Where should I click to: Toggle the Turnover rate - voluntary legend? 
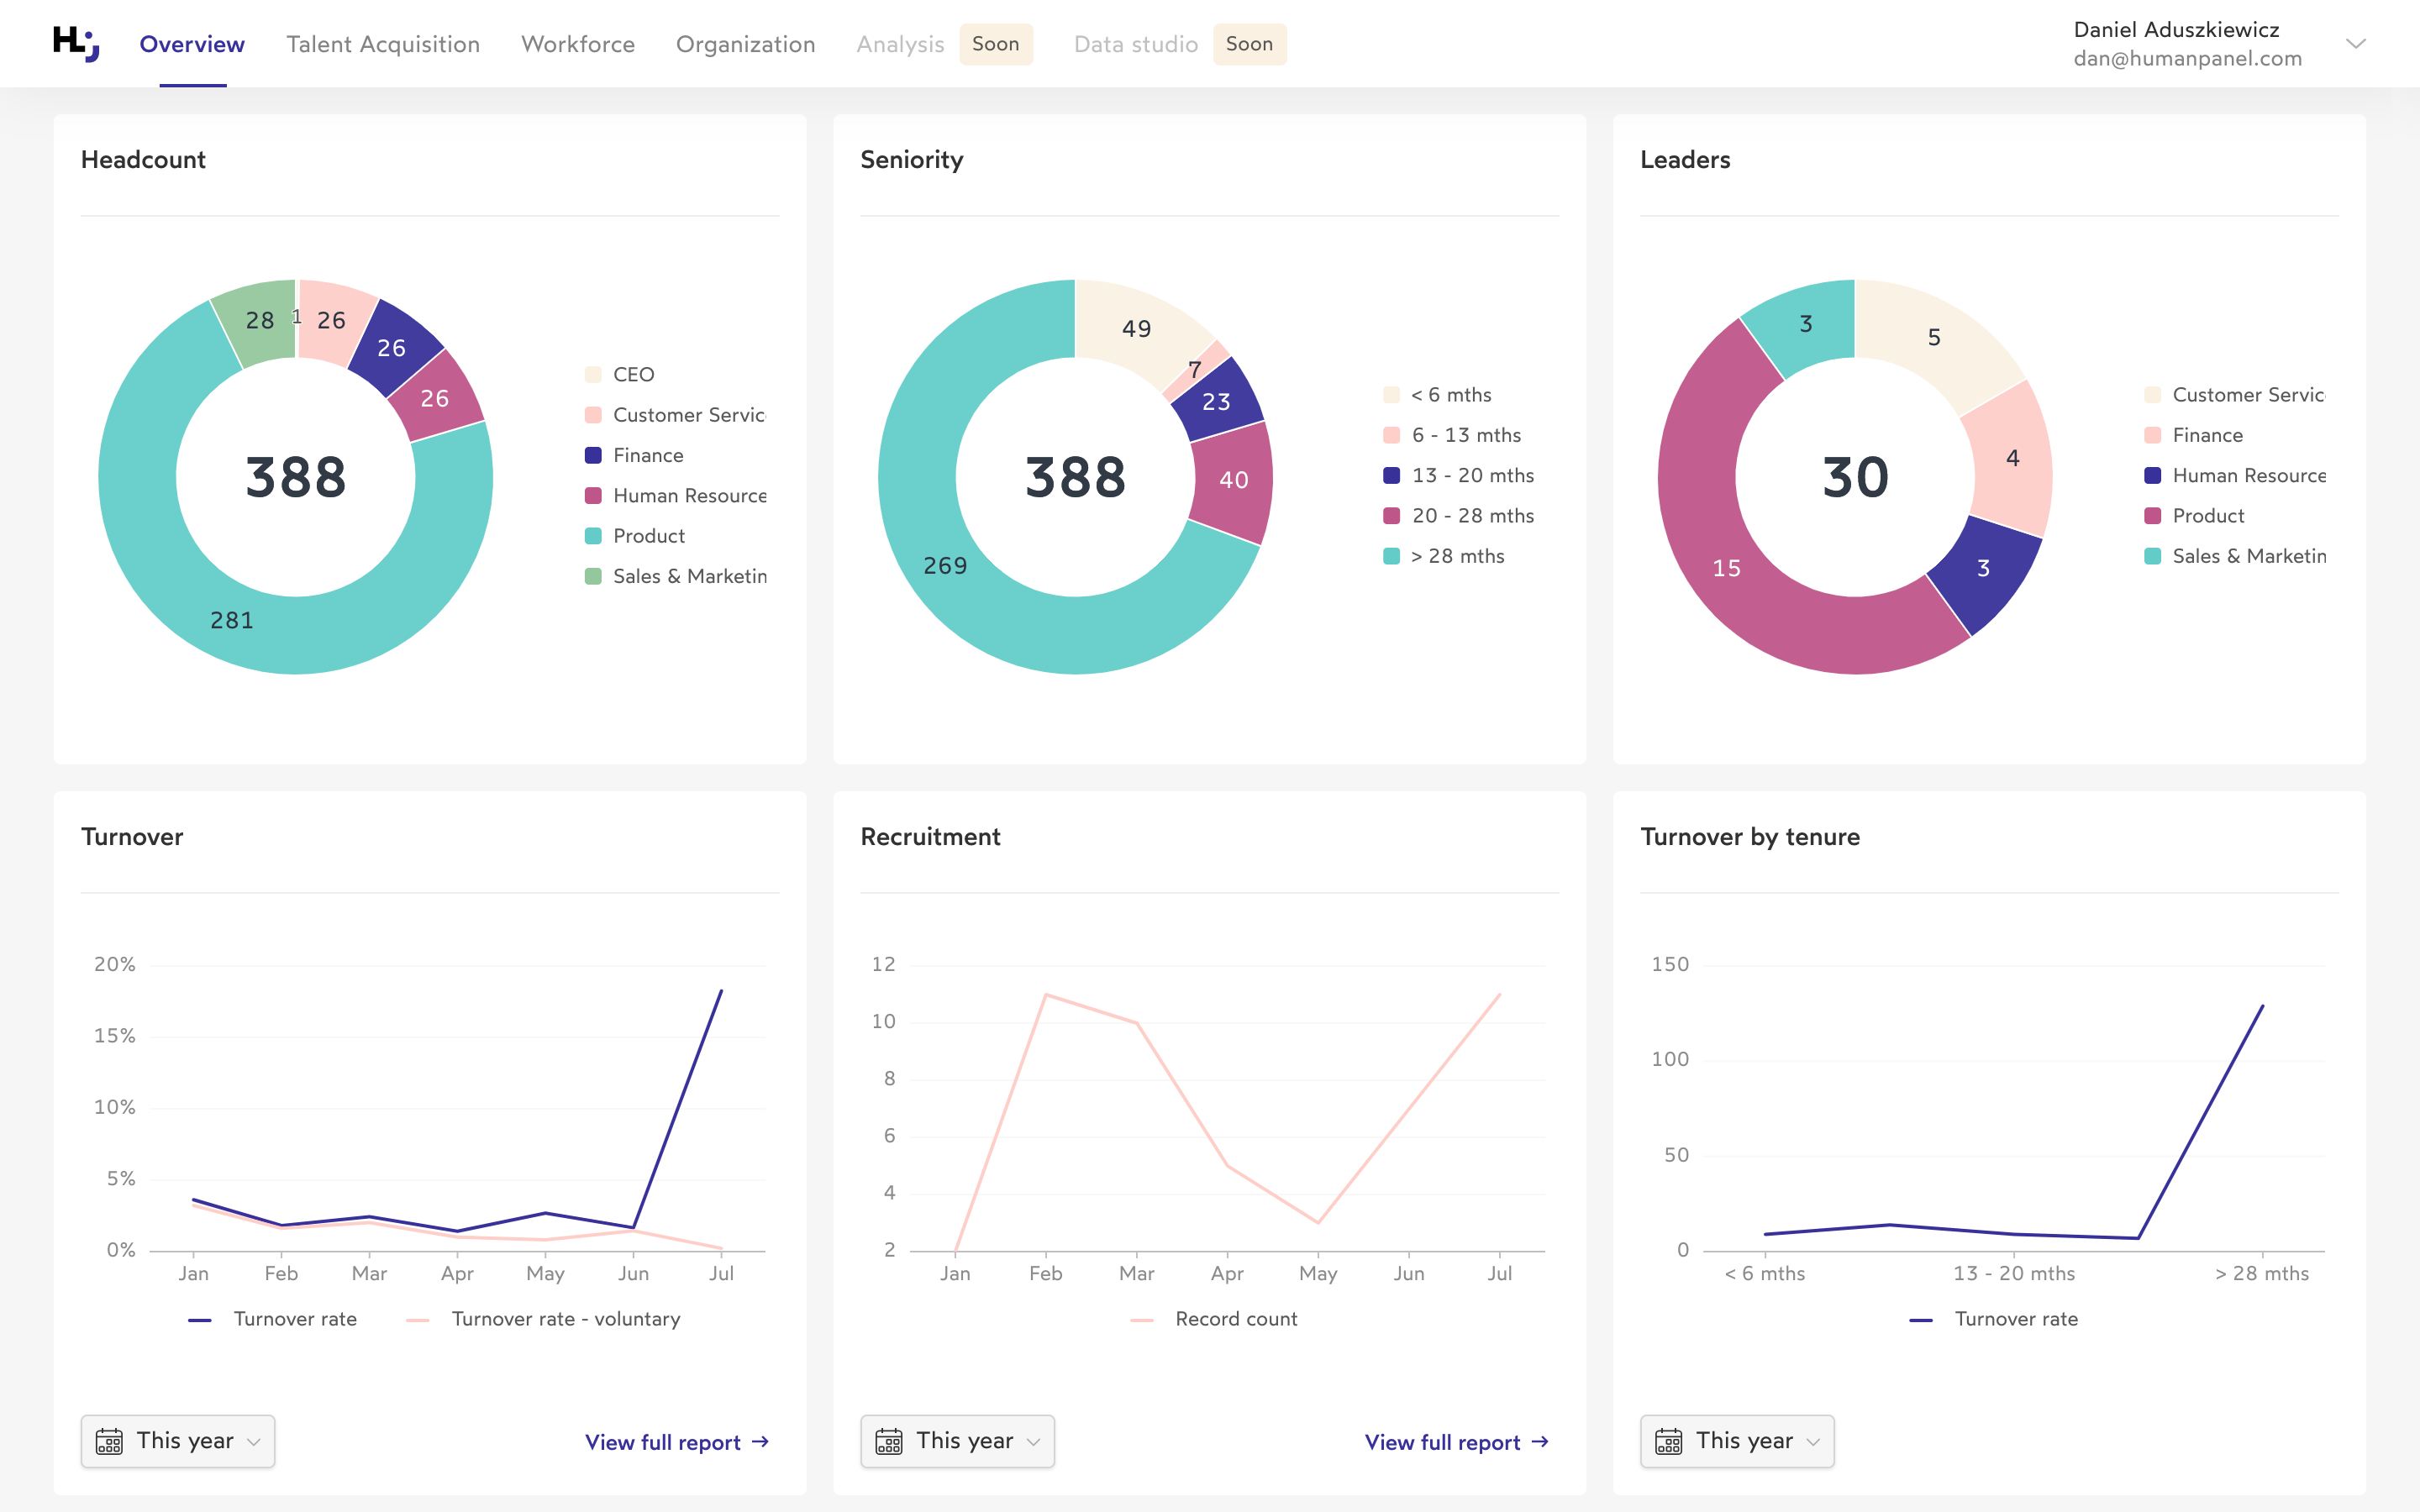[565, 1318]
